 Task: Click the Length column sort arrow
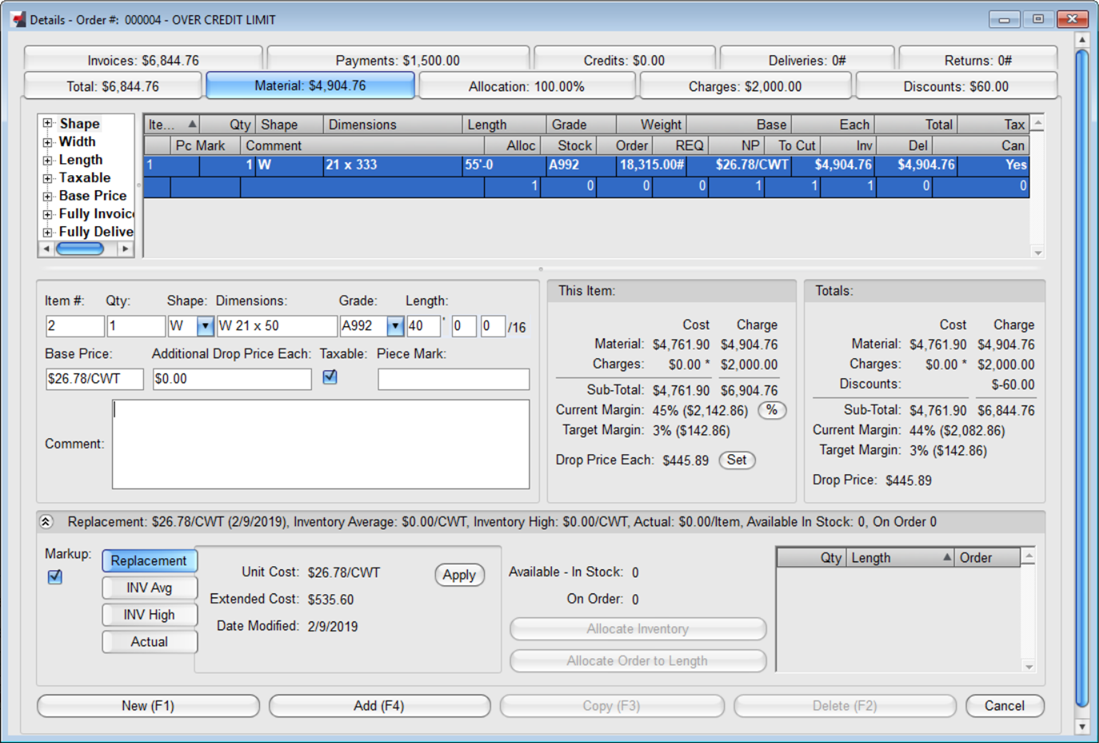click(x=946, y=558)
